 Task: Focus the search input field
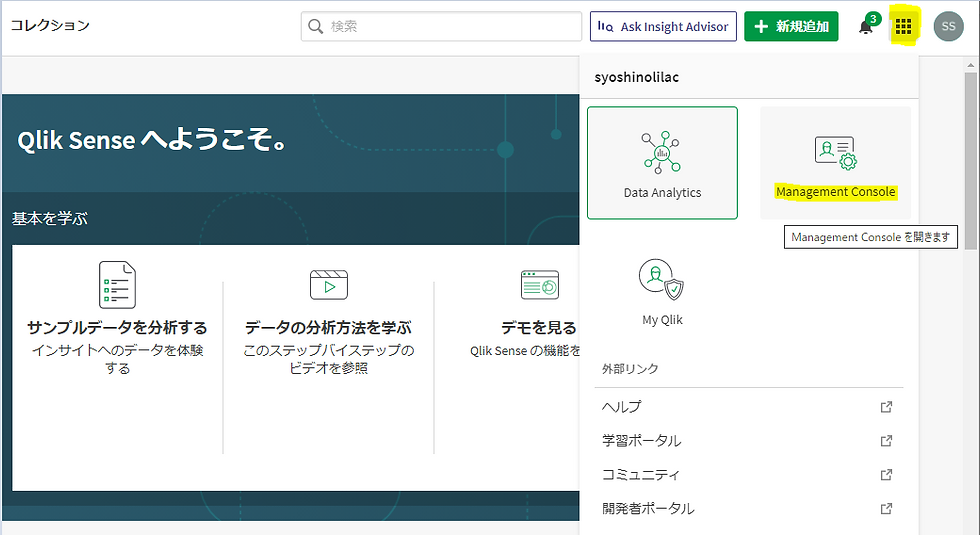pyautogui.click(x=441, y=26)
